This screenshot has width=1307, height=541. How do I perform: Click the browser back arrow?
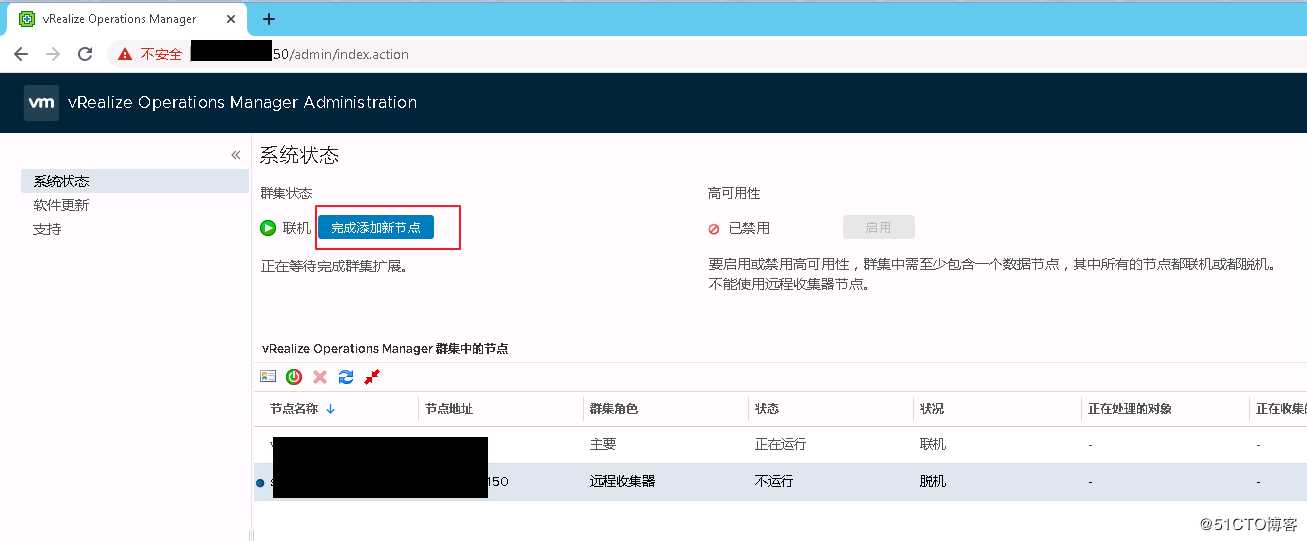(21, 54)
